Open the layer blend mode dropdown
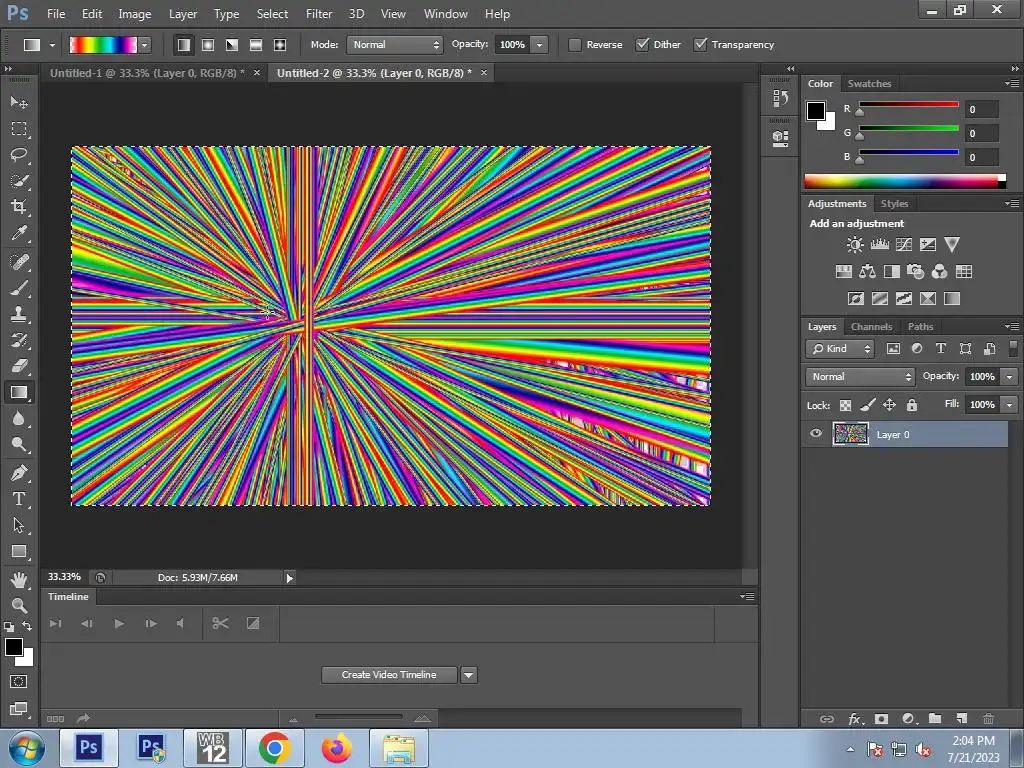This screenshot has width=1024, height=768. coord(860,377)
